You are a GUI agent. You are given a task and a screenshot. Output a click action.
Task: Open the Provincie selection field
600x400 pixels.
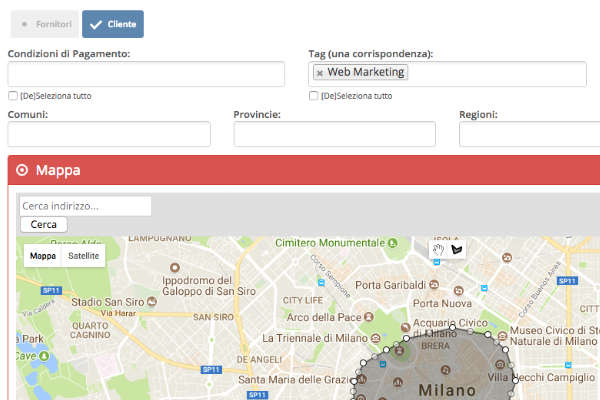pyautogui.click(x=335, y=134)
